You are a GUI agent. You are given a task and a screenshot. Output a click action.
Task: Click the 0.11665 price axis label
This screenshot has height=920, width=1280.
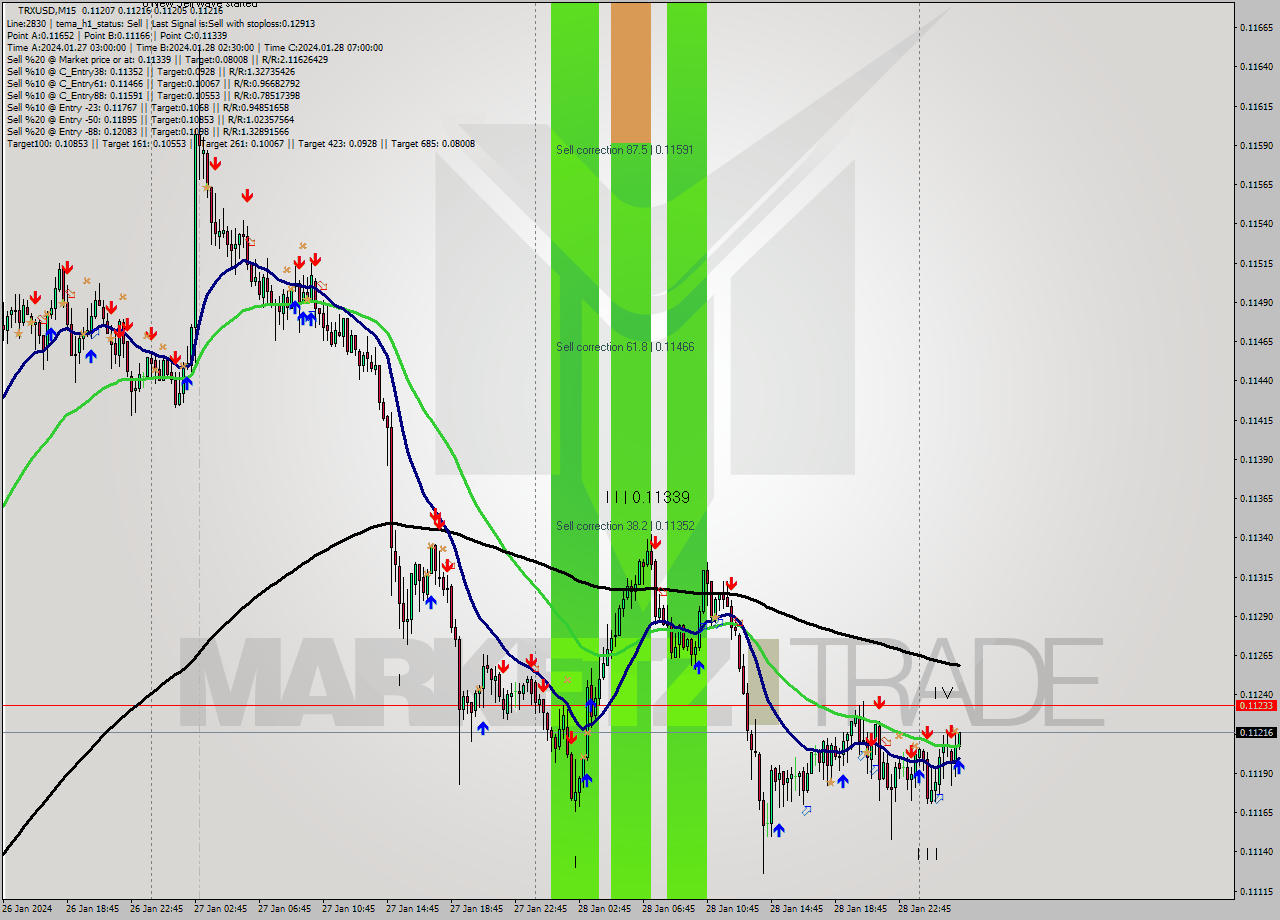pos(1256,27)
